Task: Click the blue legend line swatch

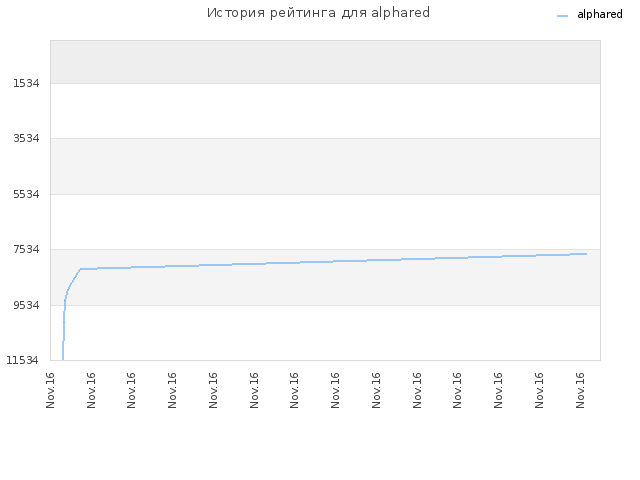Action: 562,16
